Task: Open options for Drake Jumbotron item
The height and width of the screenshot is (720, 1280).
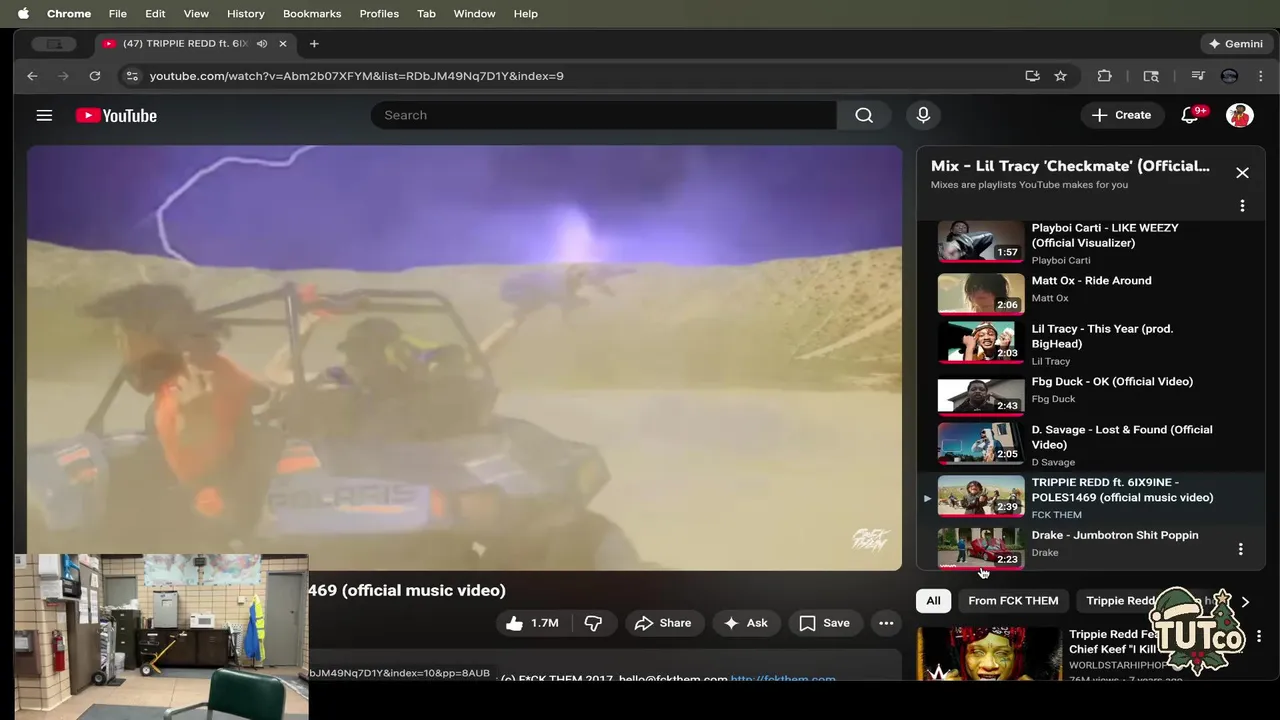Action: [1241, 549]
